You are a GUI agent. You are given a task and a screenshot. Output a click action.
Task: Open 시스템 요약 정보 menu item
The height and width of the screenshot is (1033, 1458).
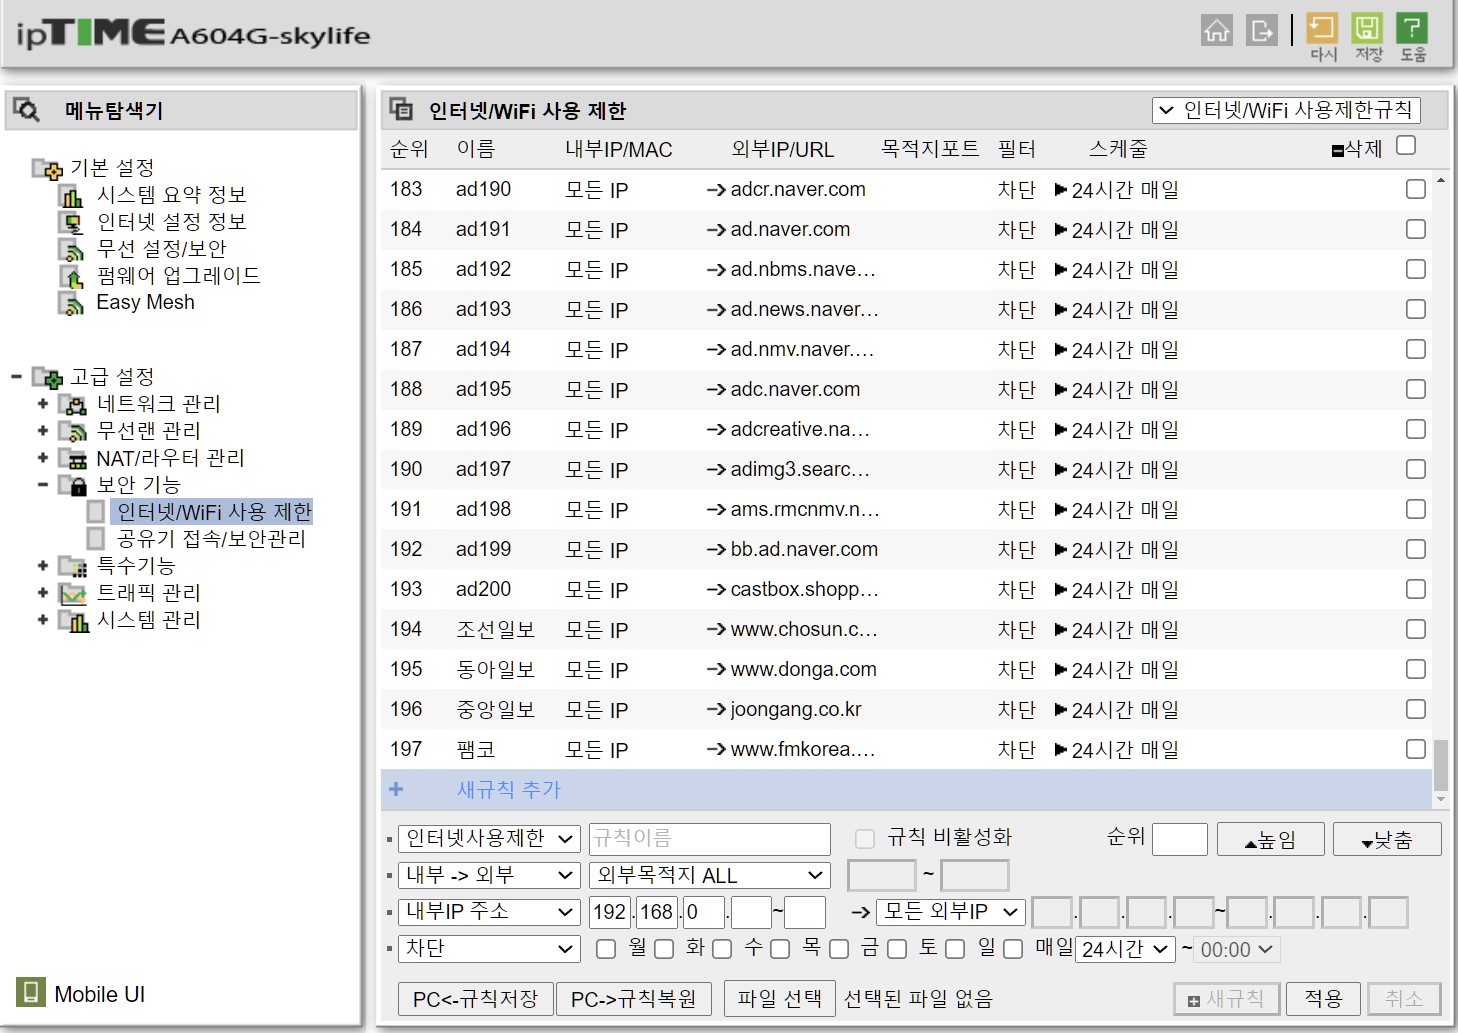tap(171, 195)
